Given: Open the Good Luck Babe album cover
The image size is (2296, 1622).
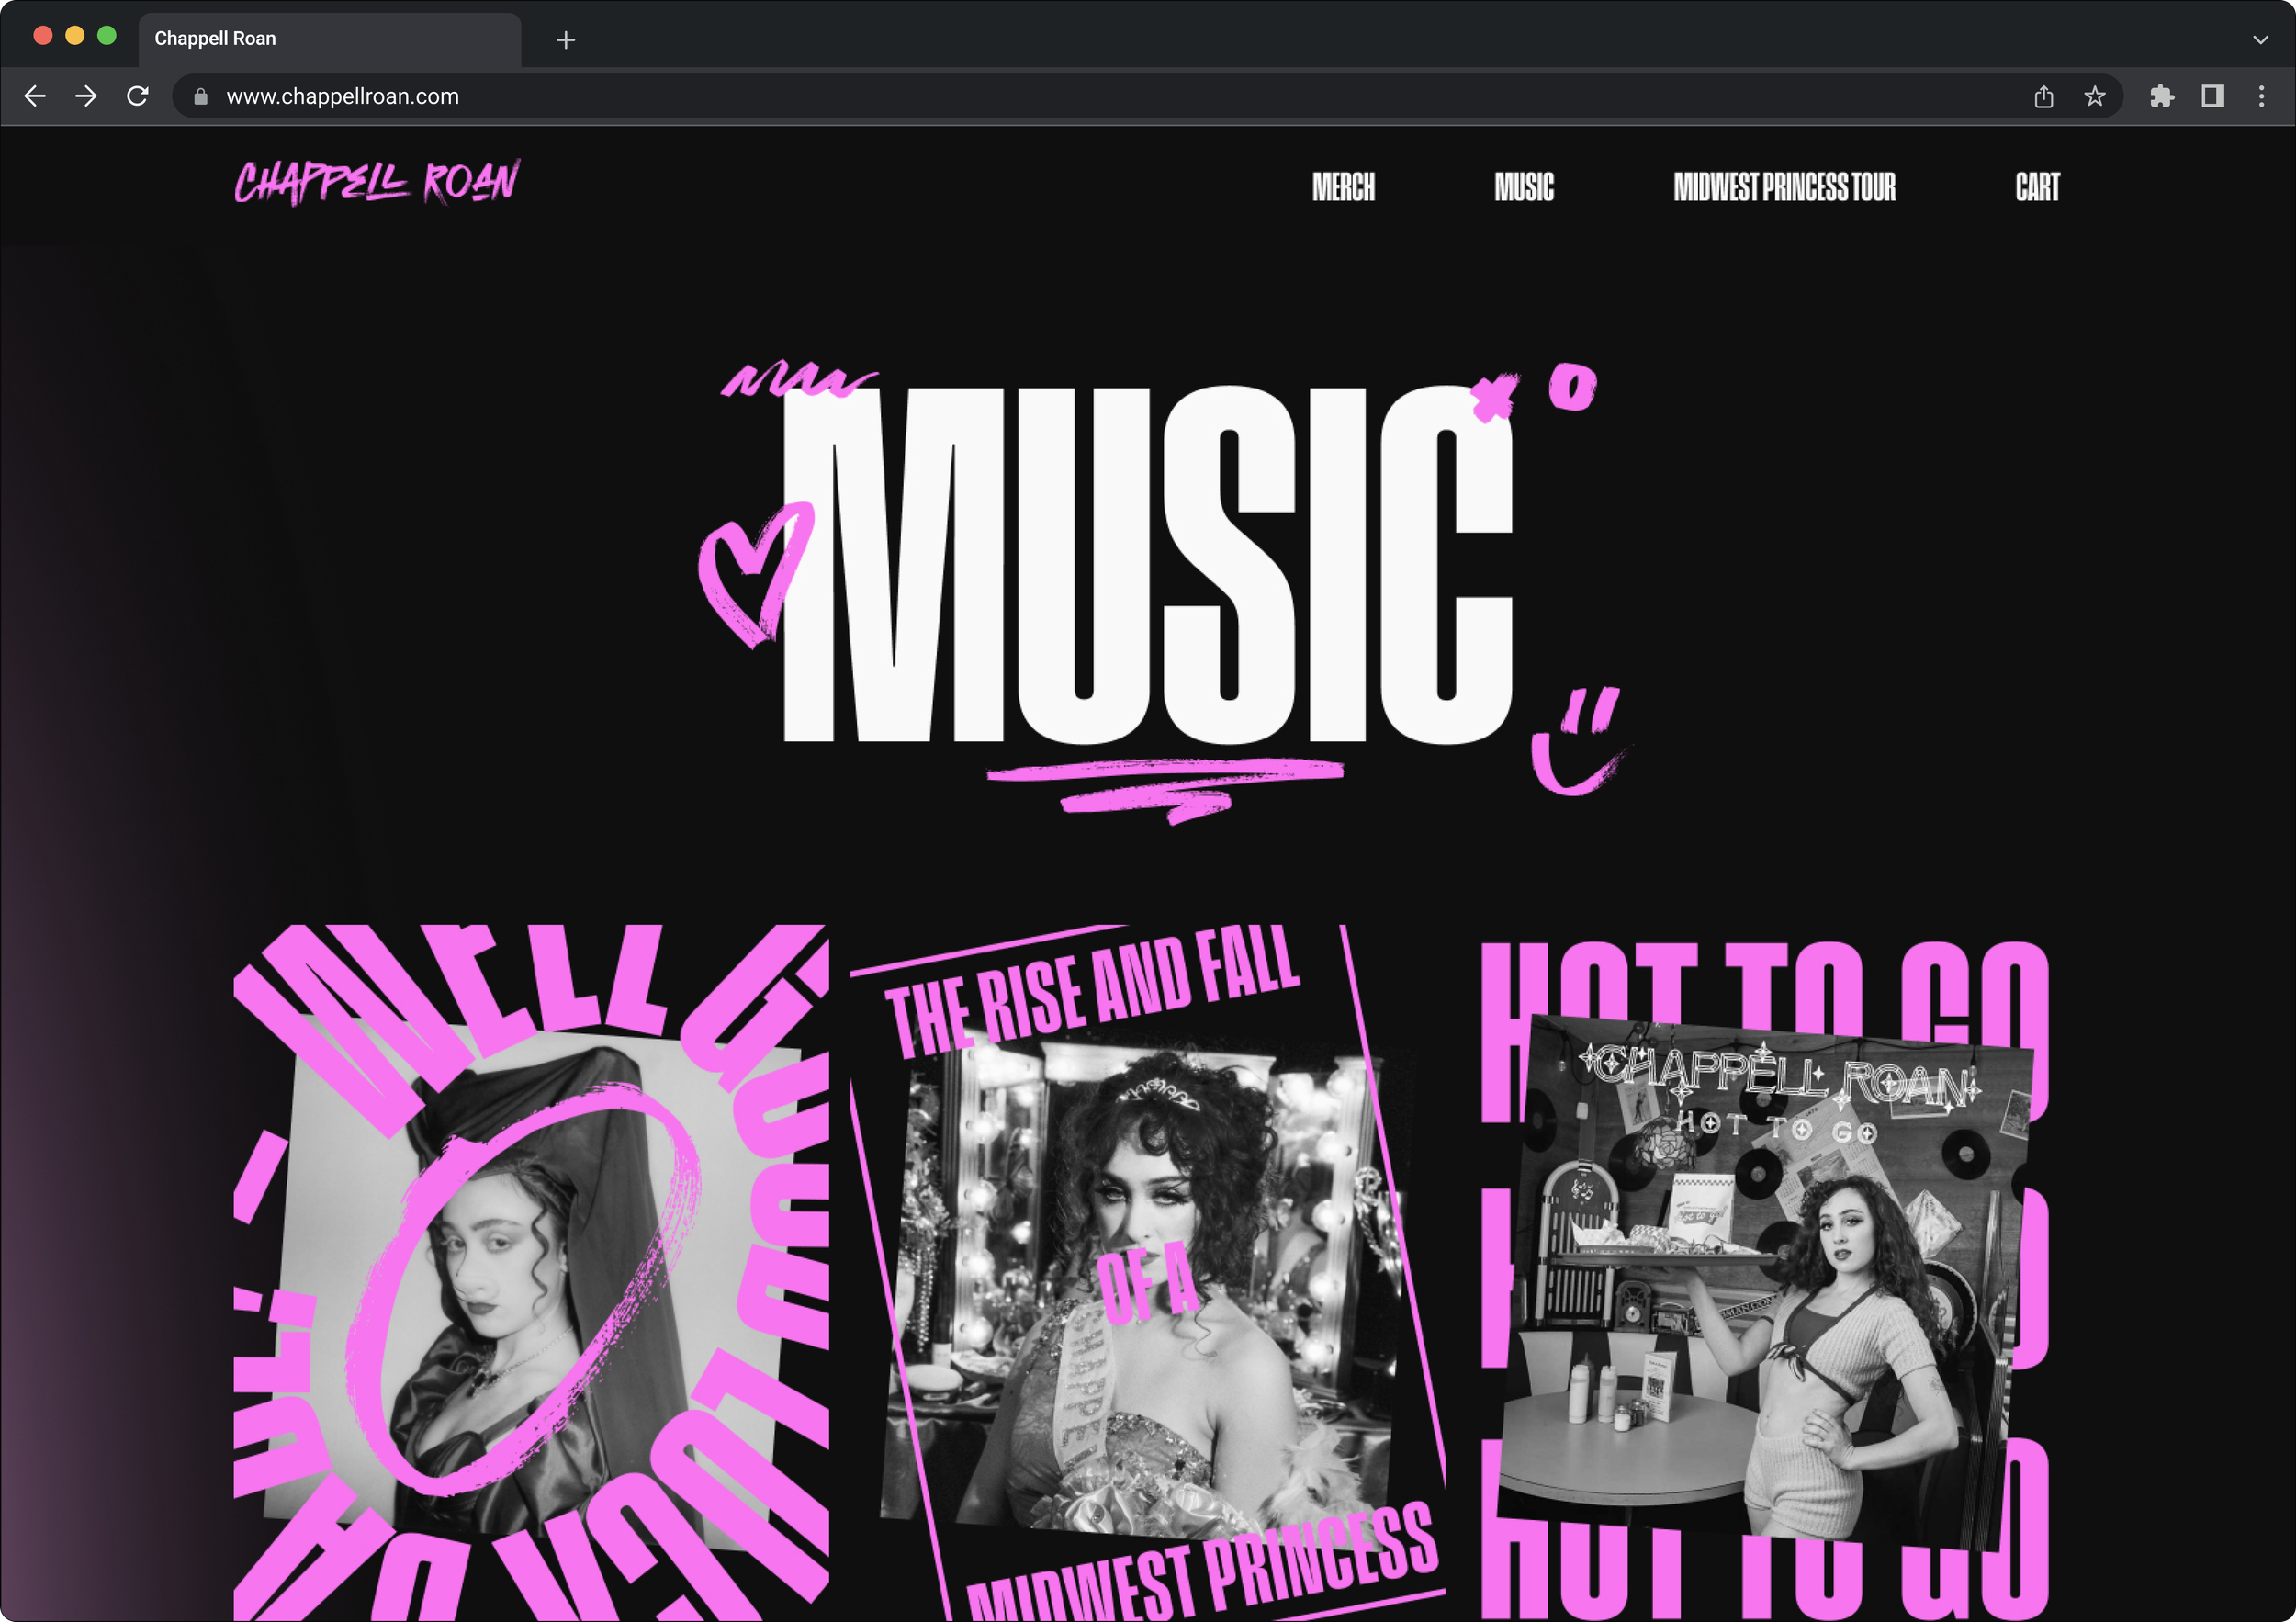Looking at the screenshot, I should pos(531,1272).
